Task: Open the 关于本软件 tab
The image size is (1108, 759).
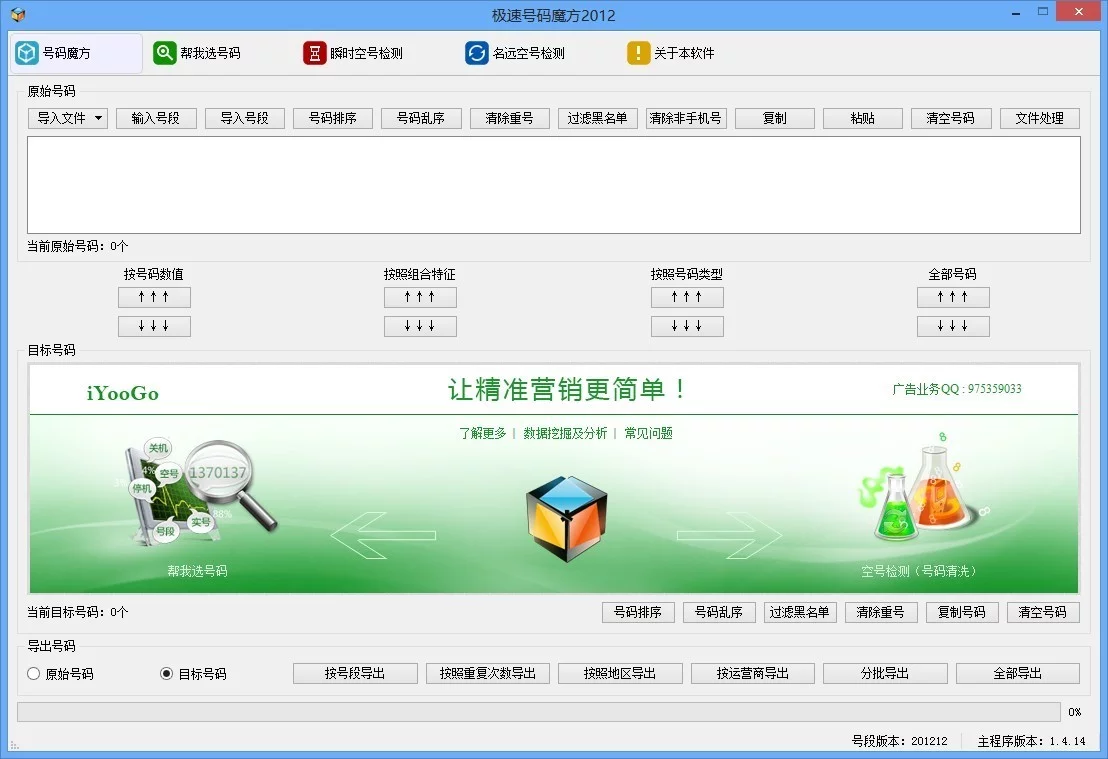Action: (671, 53)
